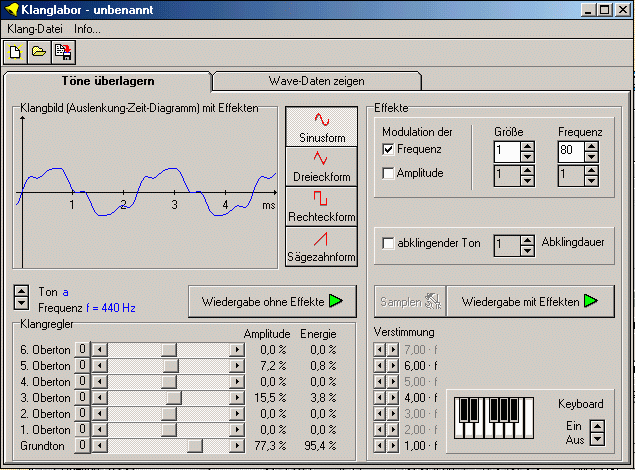The image size is (635, 470).
Task: Select the Dreieckform waveform
Action: tap(320, 166)
